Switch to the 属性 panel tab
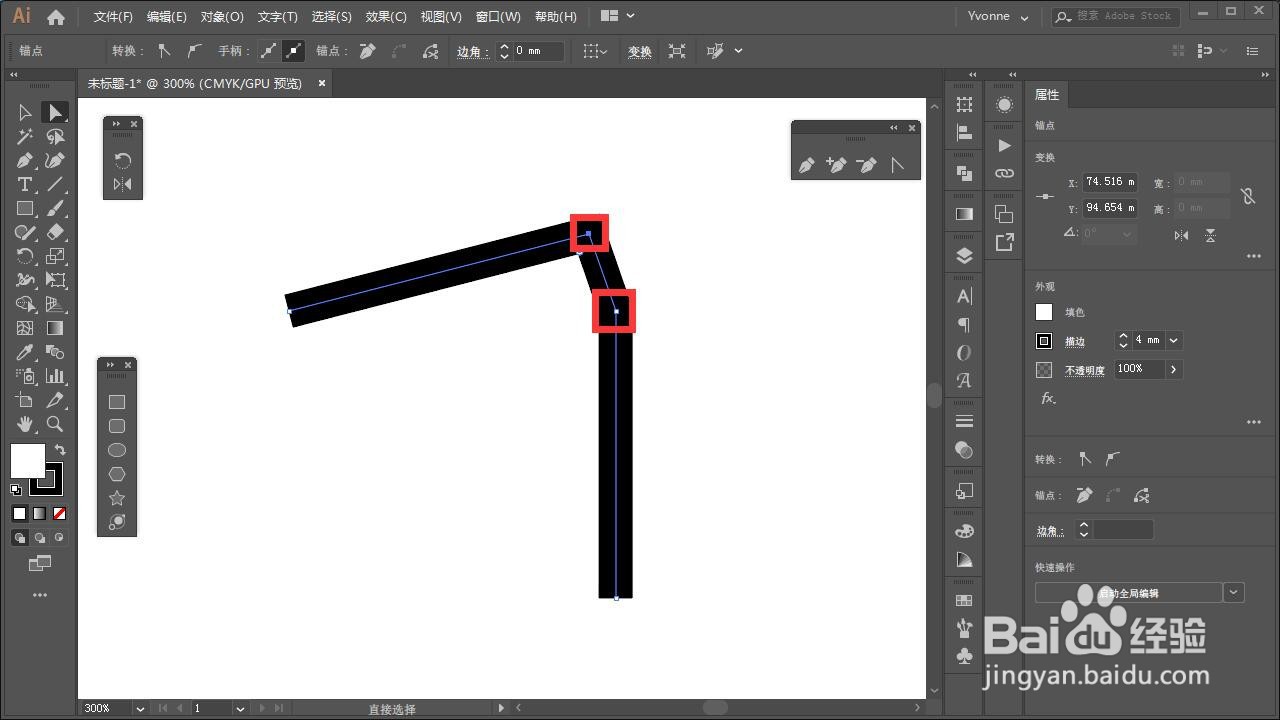Image resolution: width=1280 pixels, height=720 pixels. 1047,95
